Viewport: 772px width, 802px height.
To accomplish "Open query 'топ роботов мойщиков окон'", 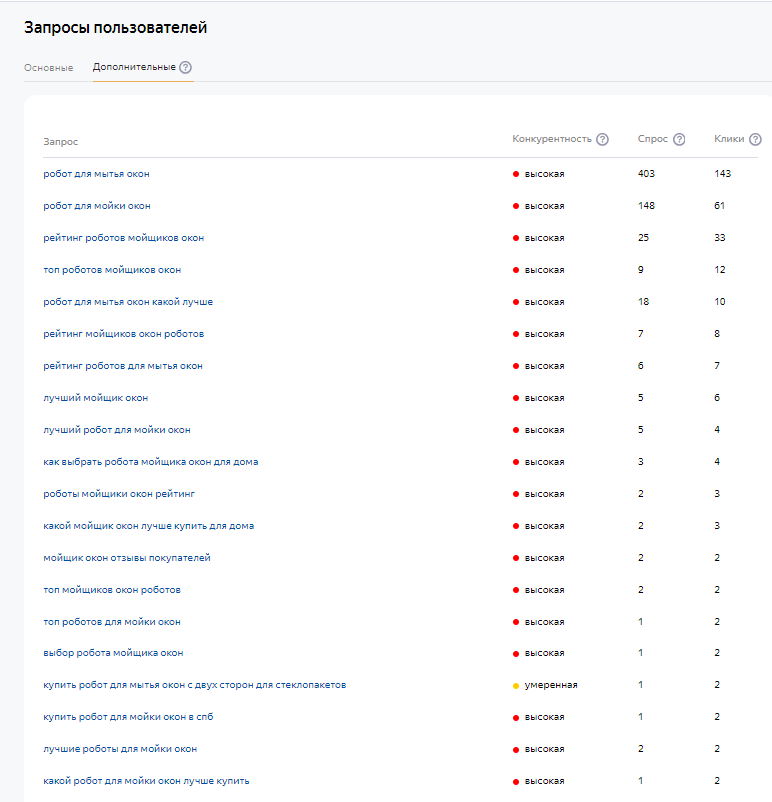I will 112,270.
